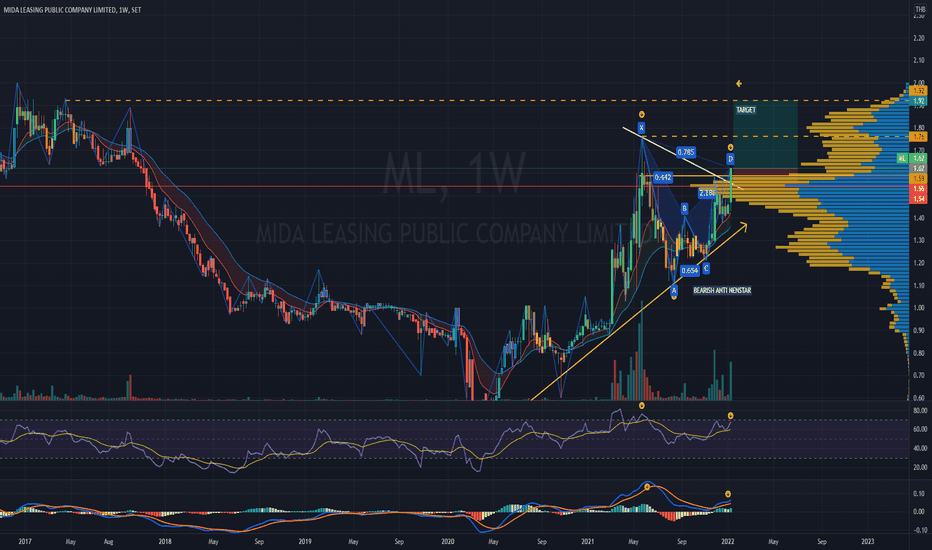Click the 0.785 ratio label
The image size is (932, 550).
(686, 152)
